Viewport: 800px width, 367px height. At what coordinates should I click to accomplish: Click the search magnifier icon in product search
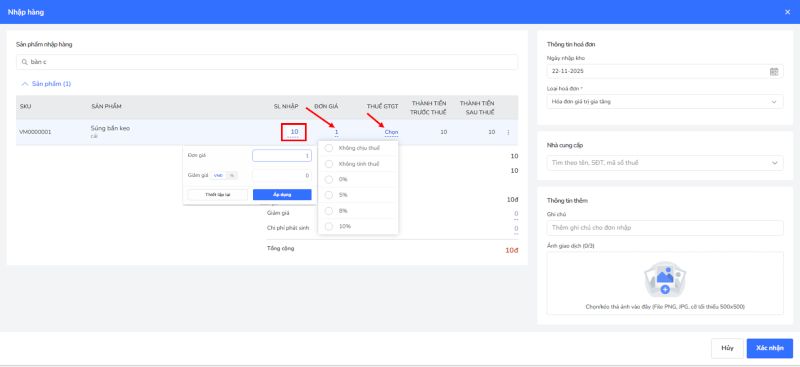click(x=24, y=62)
